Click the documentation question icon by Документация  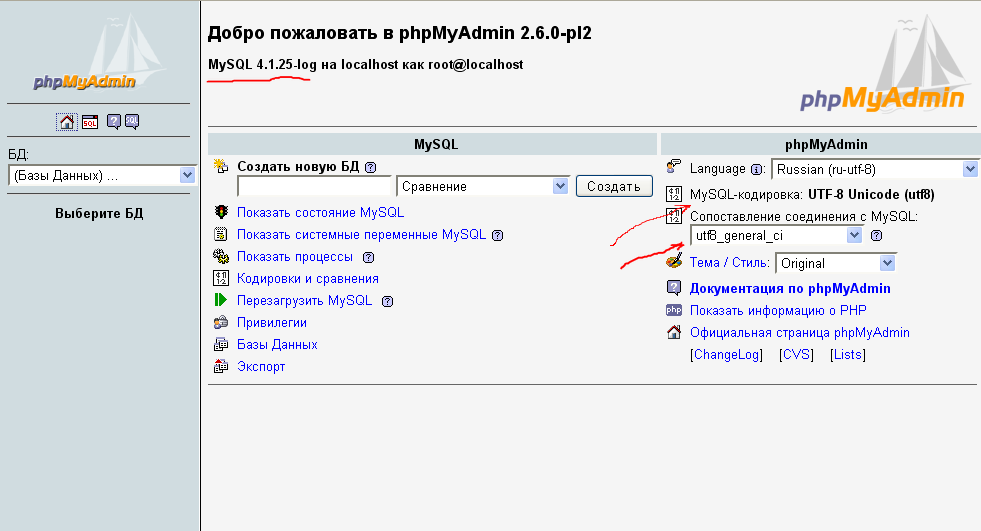pyautogui.click(x=674, y=288)
